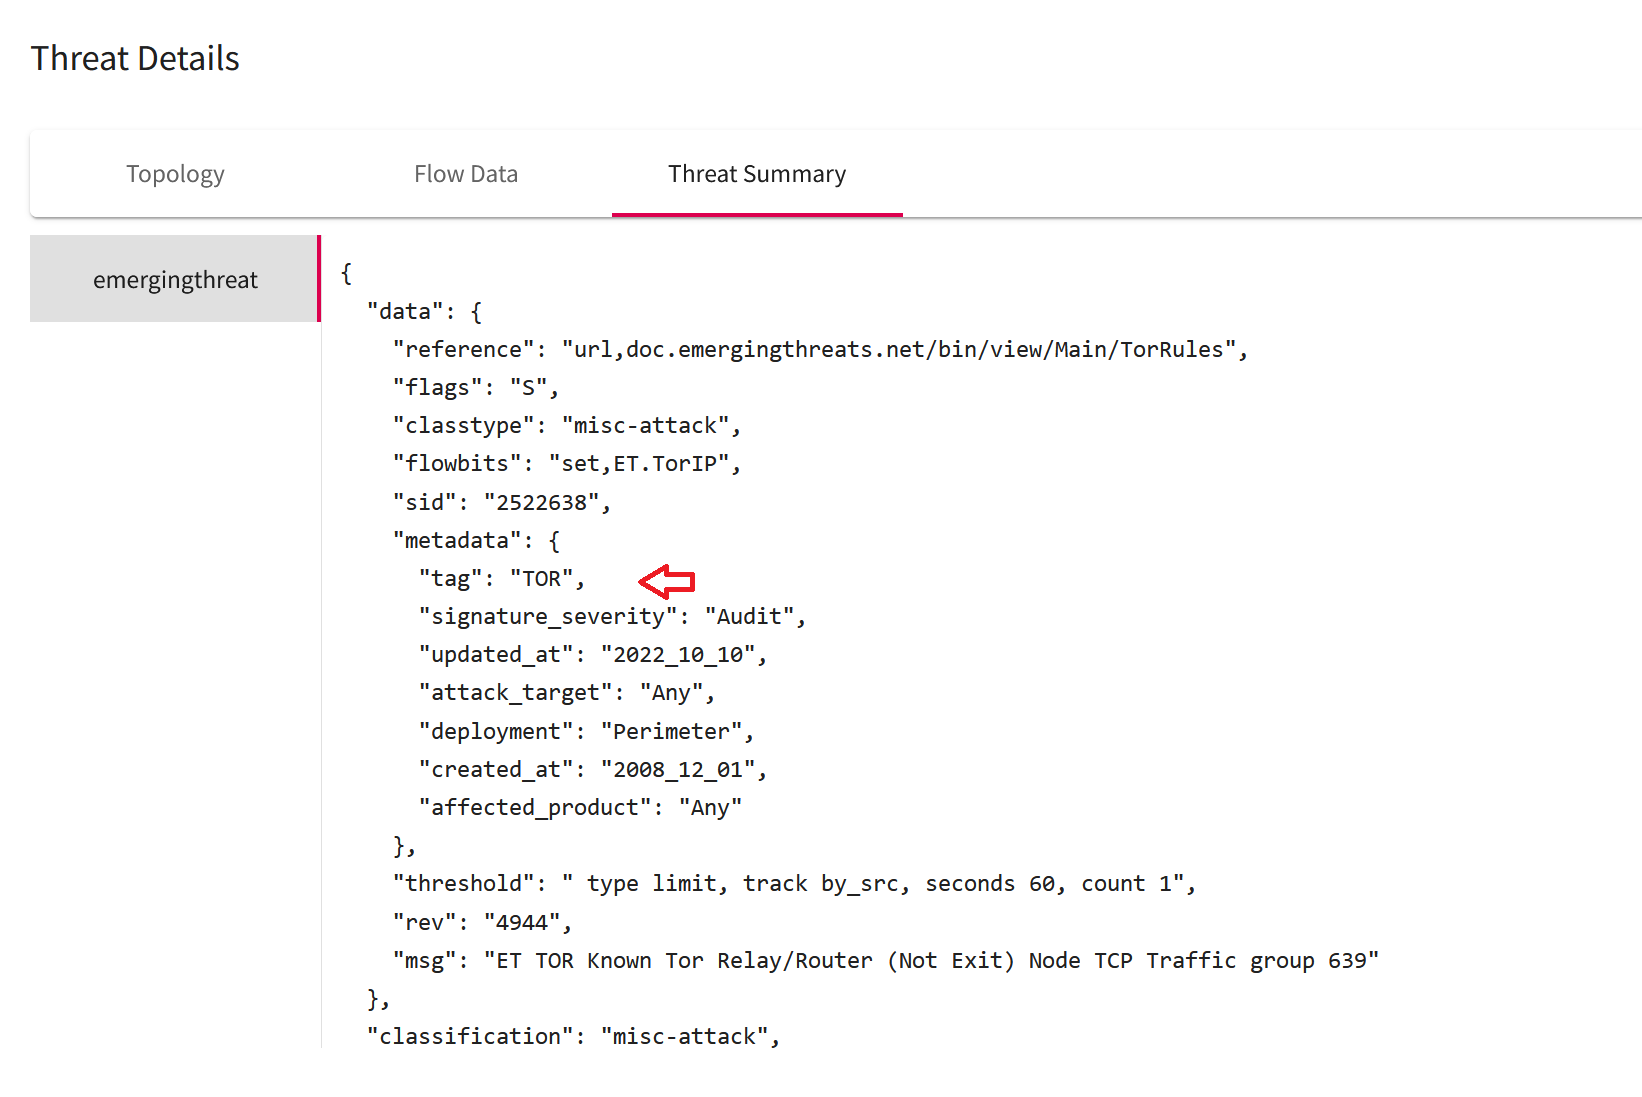Click the "flowbits" set,ET.TorIP line
Viewport: 1642px width, 1097px height.
pyautogui.click(x=567, y=464)
